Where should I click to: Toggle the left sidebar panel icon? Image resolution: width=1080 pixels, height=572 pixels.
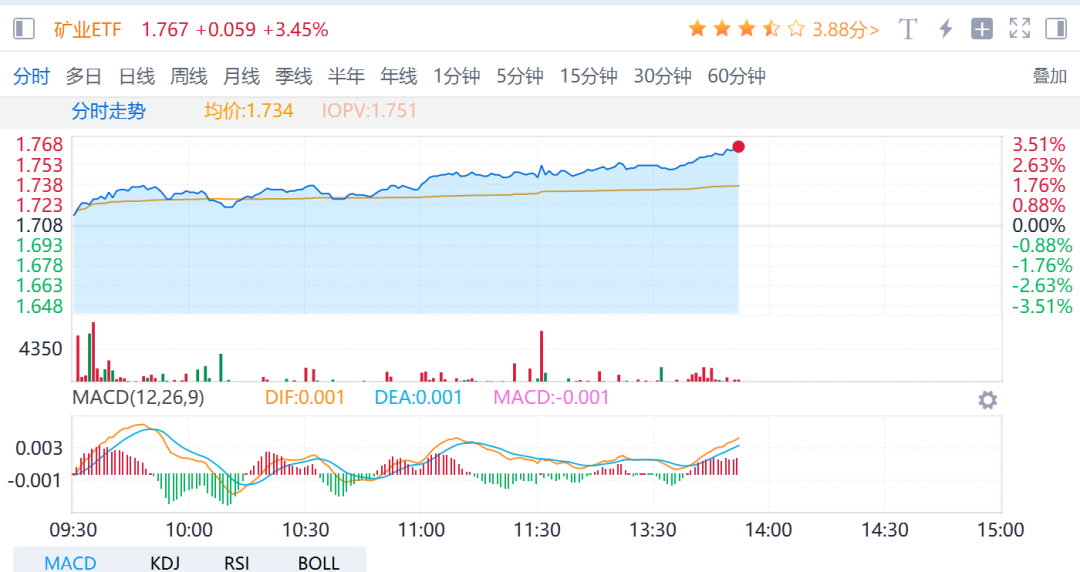pos(24,29)
